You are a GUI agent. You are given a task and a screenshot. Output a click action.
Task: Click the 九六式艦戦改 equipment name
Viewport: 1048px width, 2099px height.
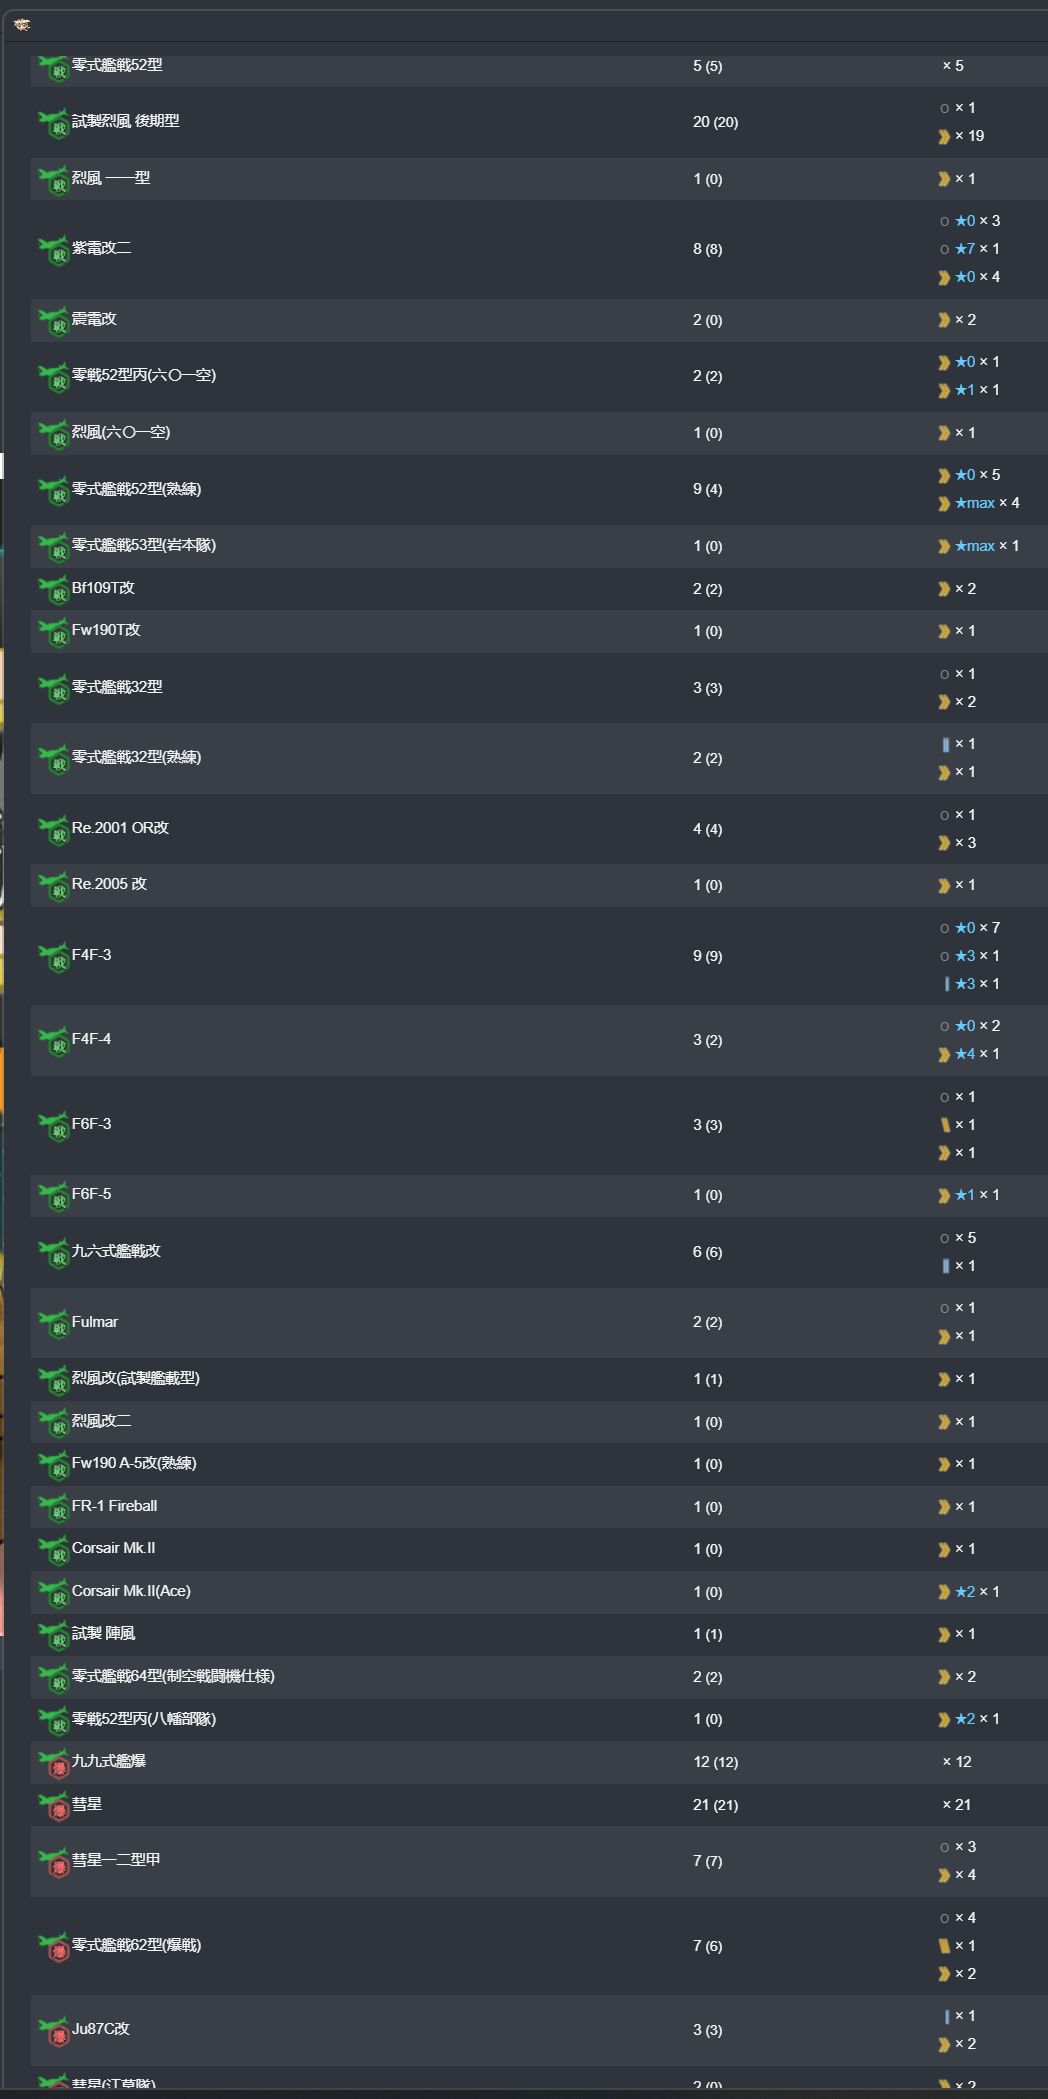[116, 1251]
